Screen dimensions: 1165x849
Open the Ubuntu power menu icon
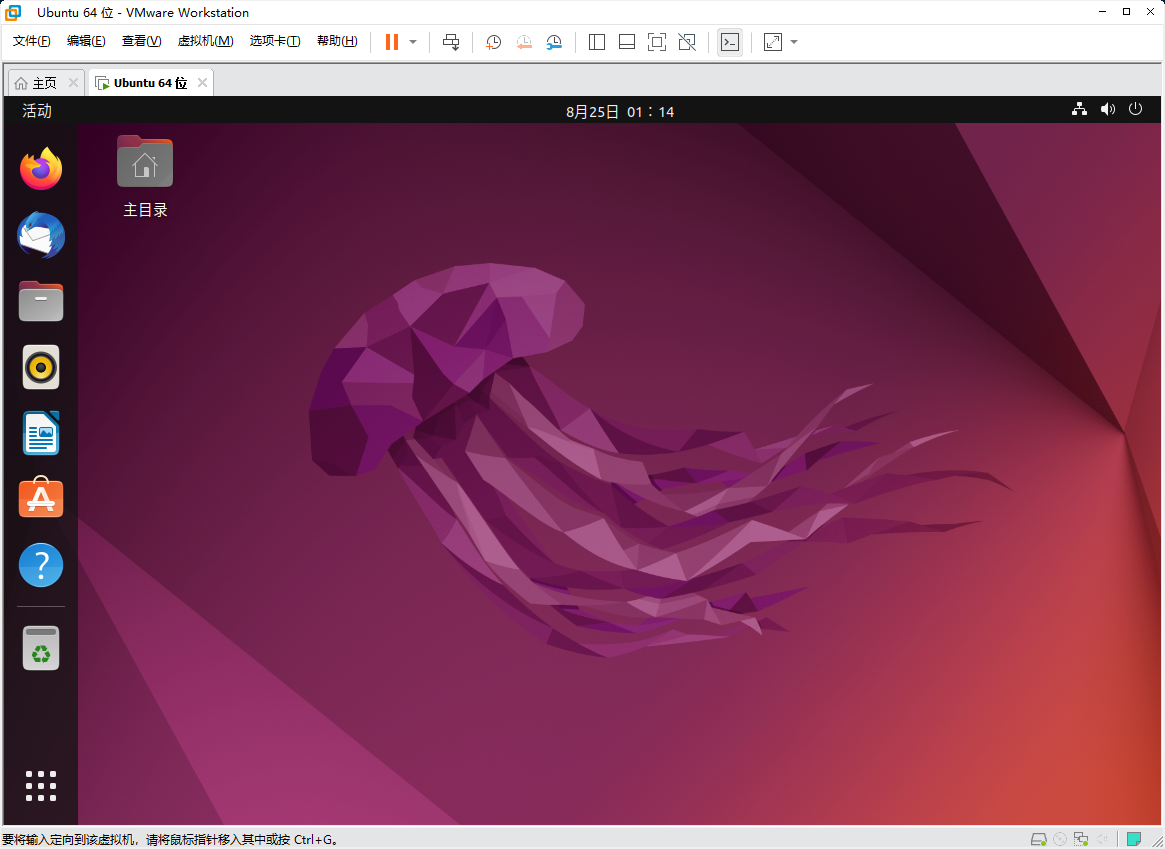[1135, 109]
